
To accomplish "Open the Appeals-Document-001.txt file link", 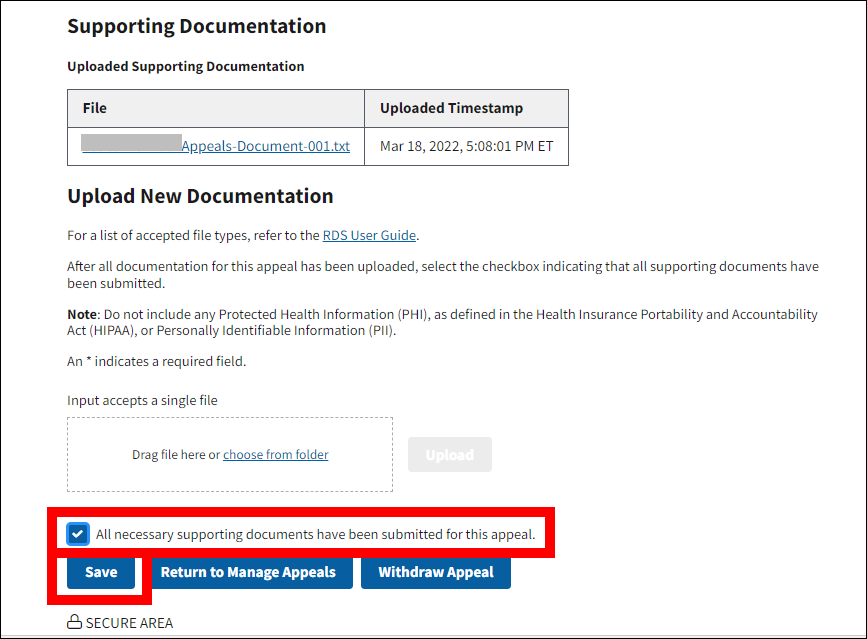I will [265, 146].
